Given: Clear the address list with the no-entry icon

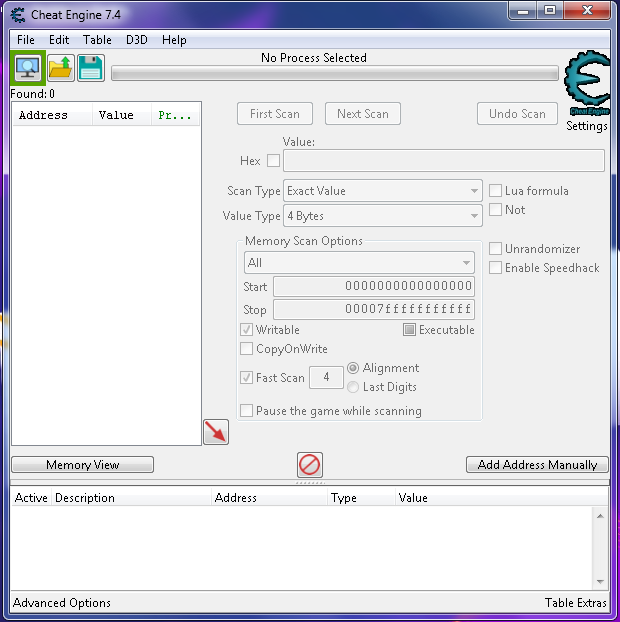Looking at the screenshot, I should click(309, 465).
